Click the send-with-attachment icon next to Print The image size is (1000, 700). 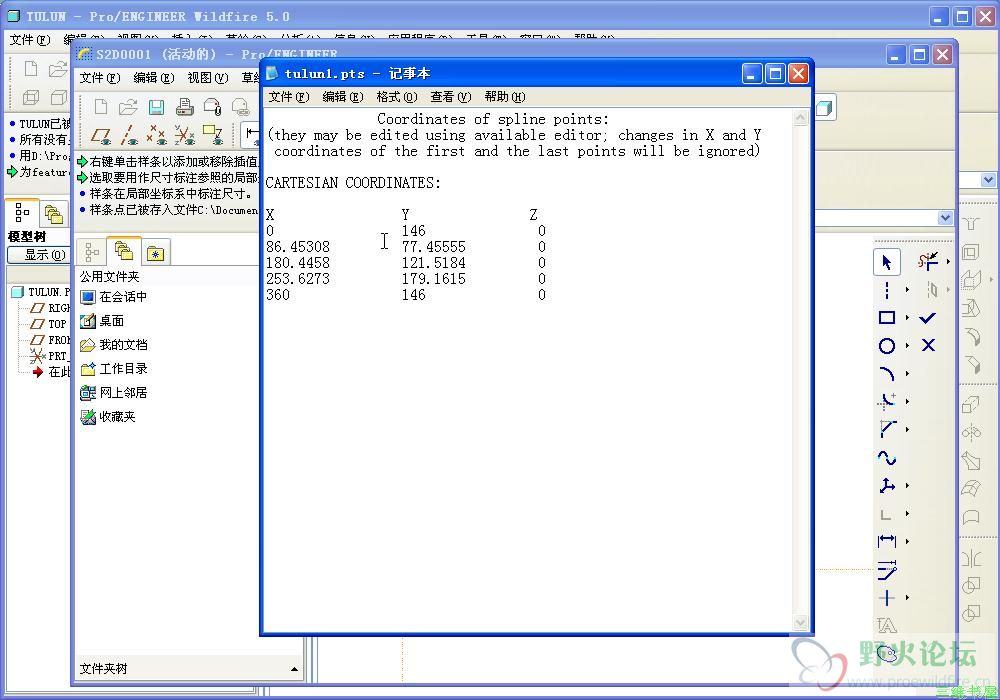212,107
